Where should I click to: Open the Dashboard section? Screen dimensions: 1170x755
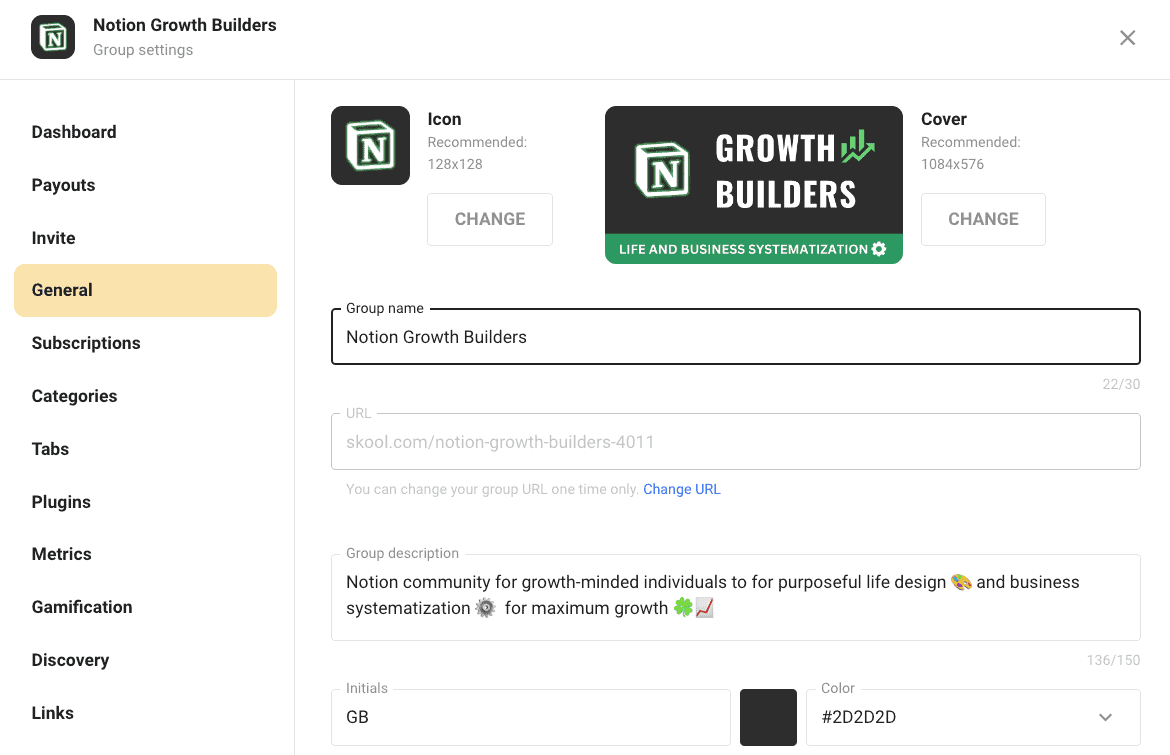tap(74, 132)
